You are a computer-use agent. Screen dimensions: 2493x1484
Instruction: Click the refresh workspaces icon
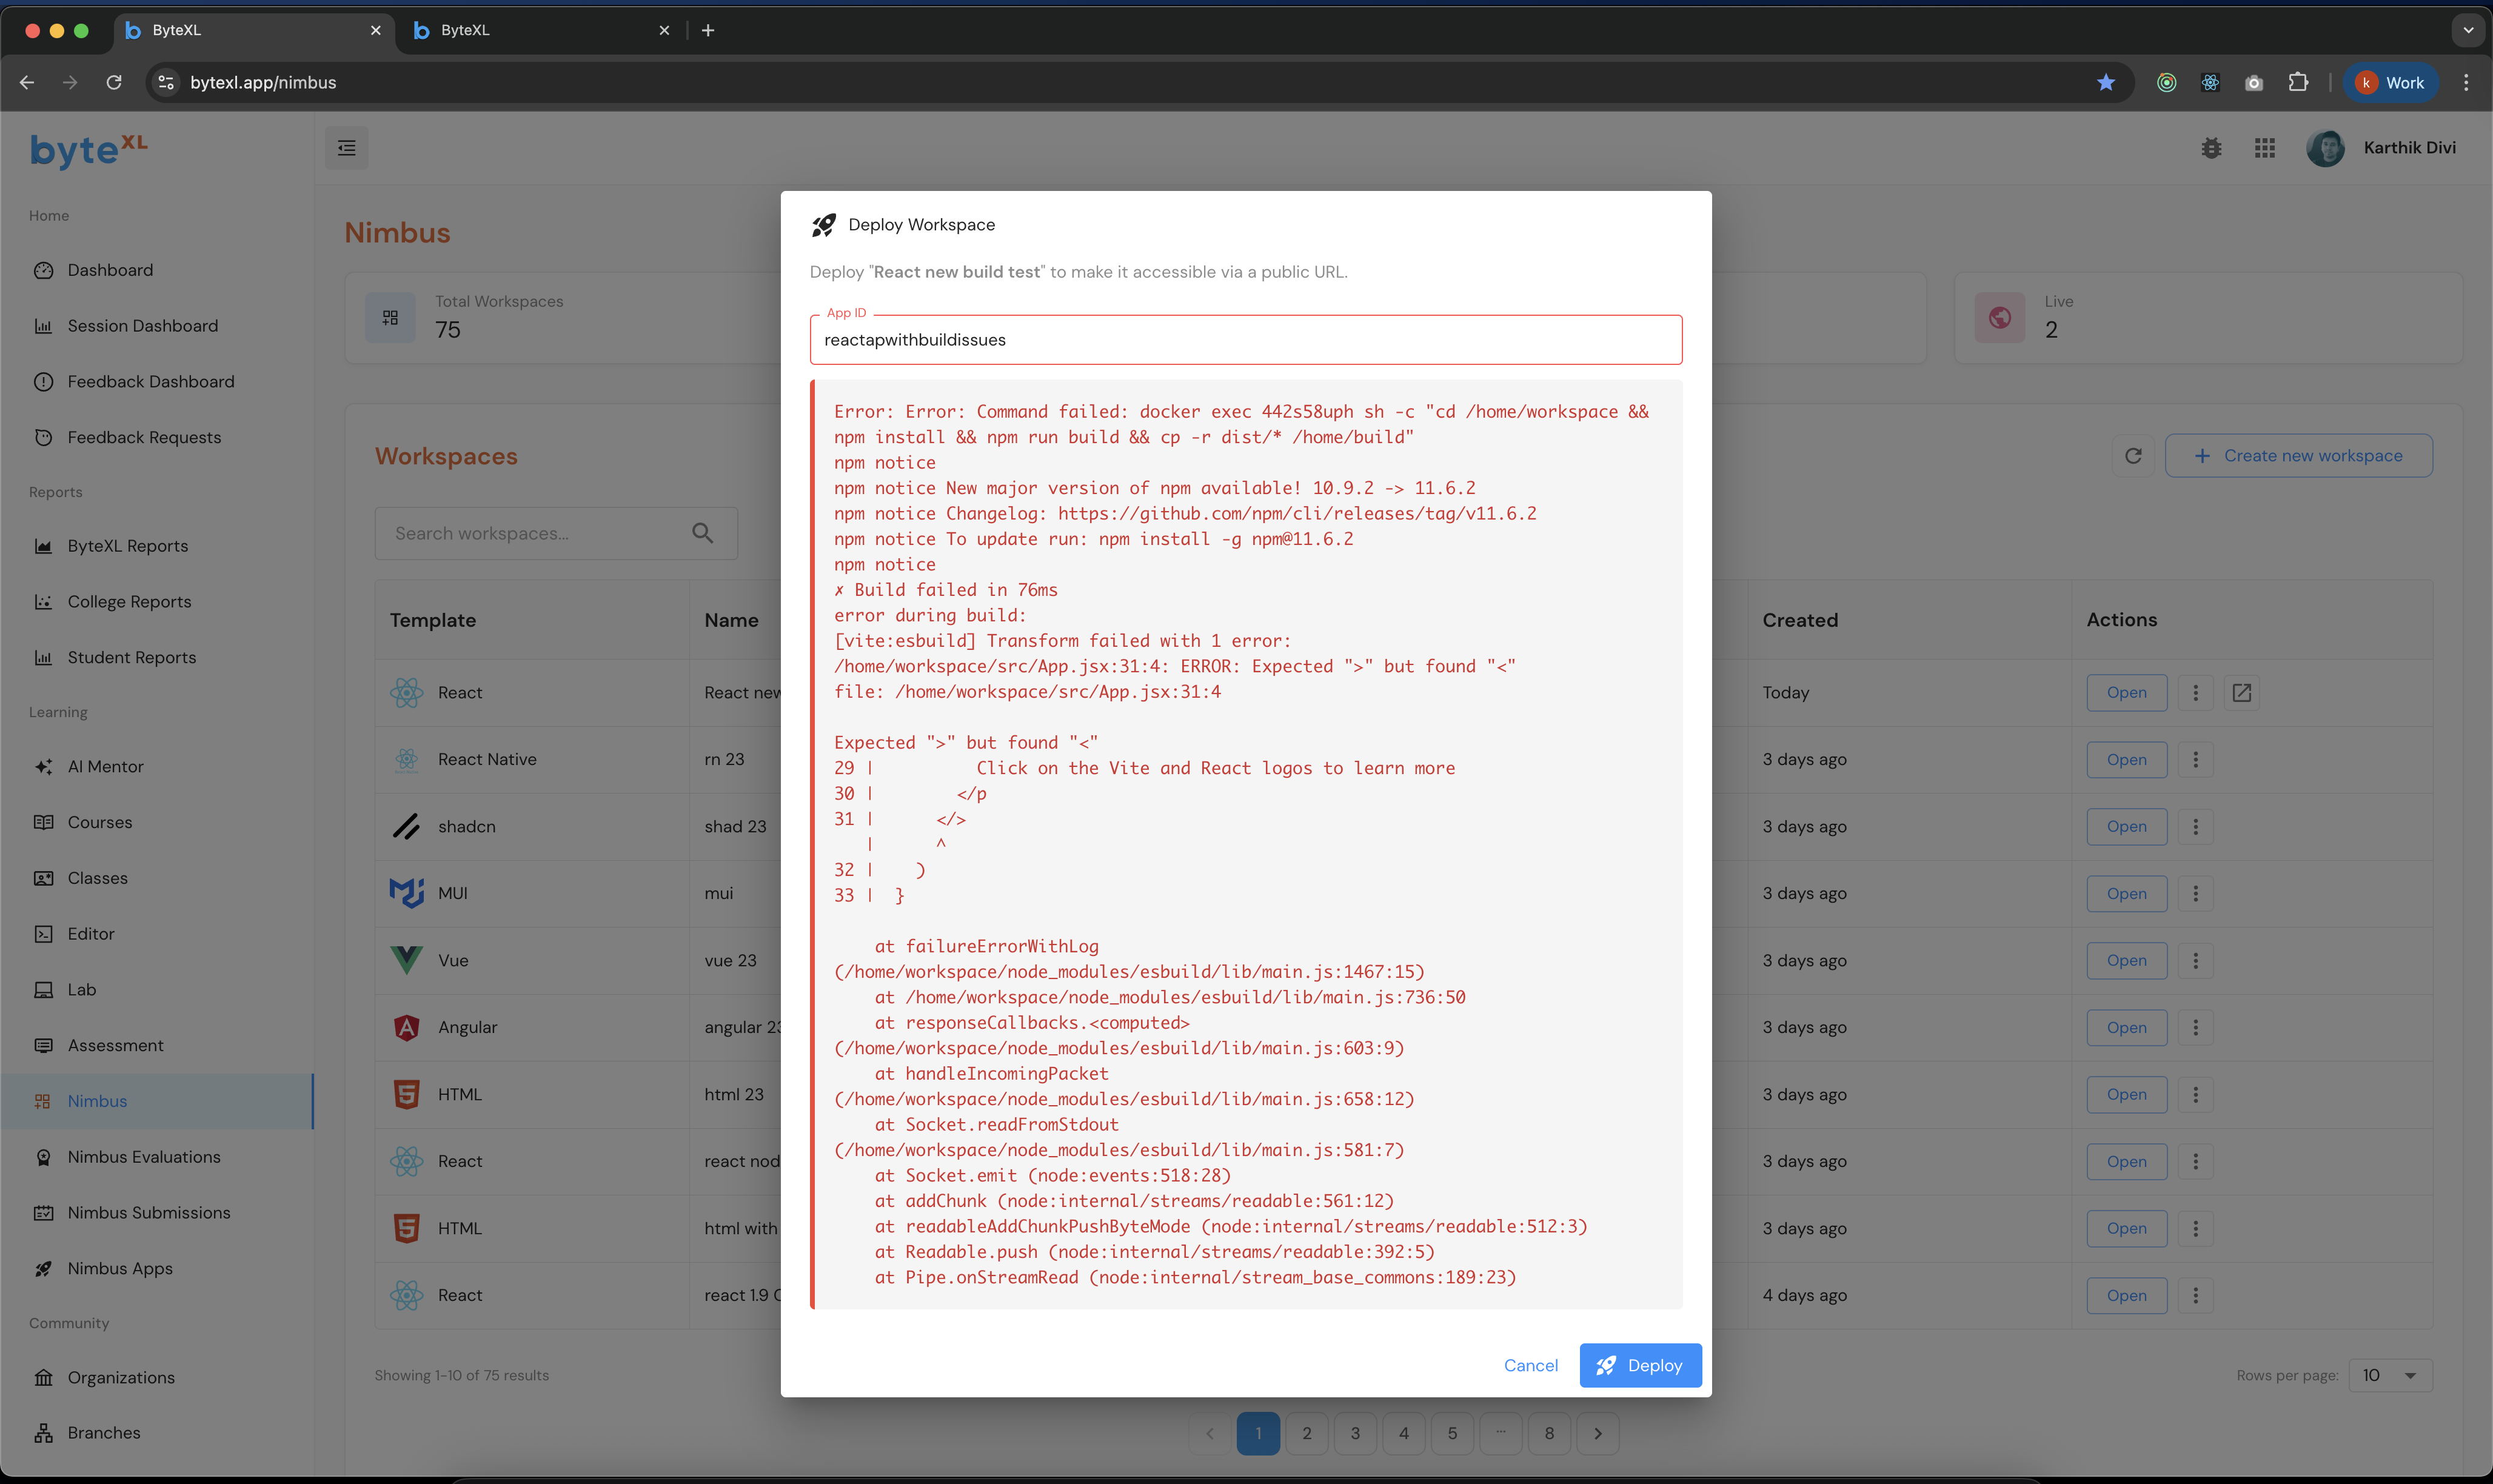point(2133,456)
